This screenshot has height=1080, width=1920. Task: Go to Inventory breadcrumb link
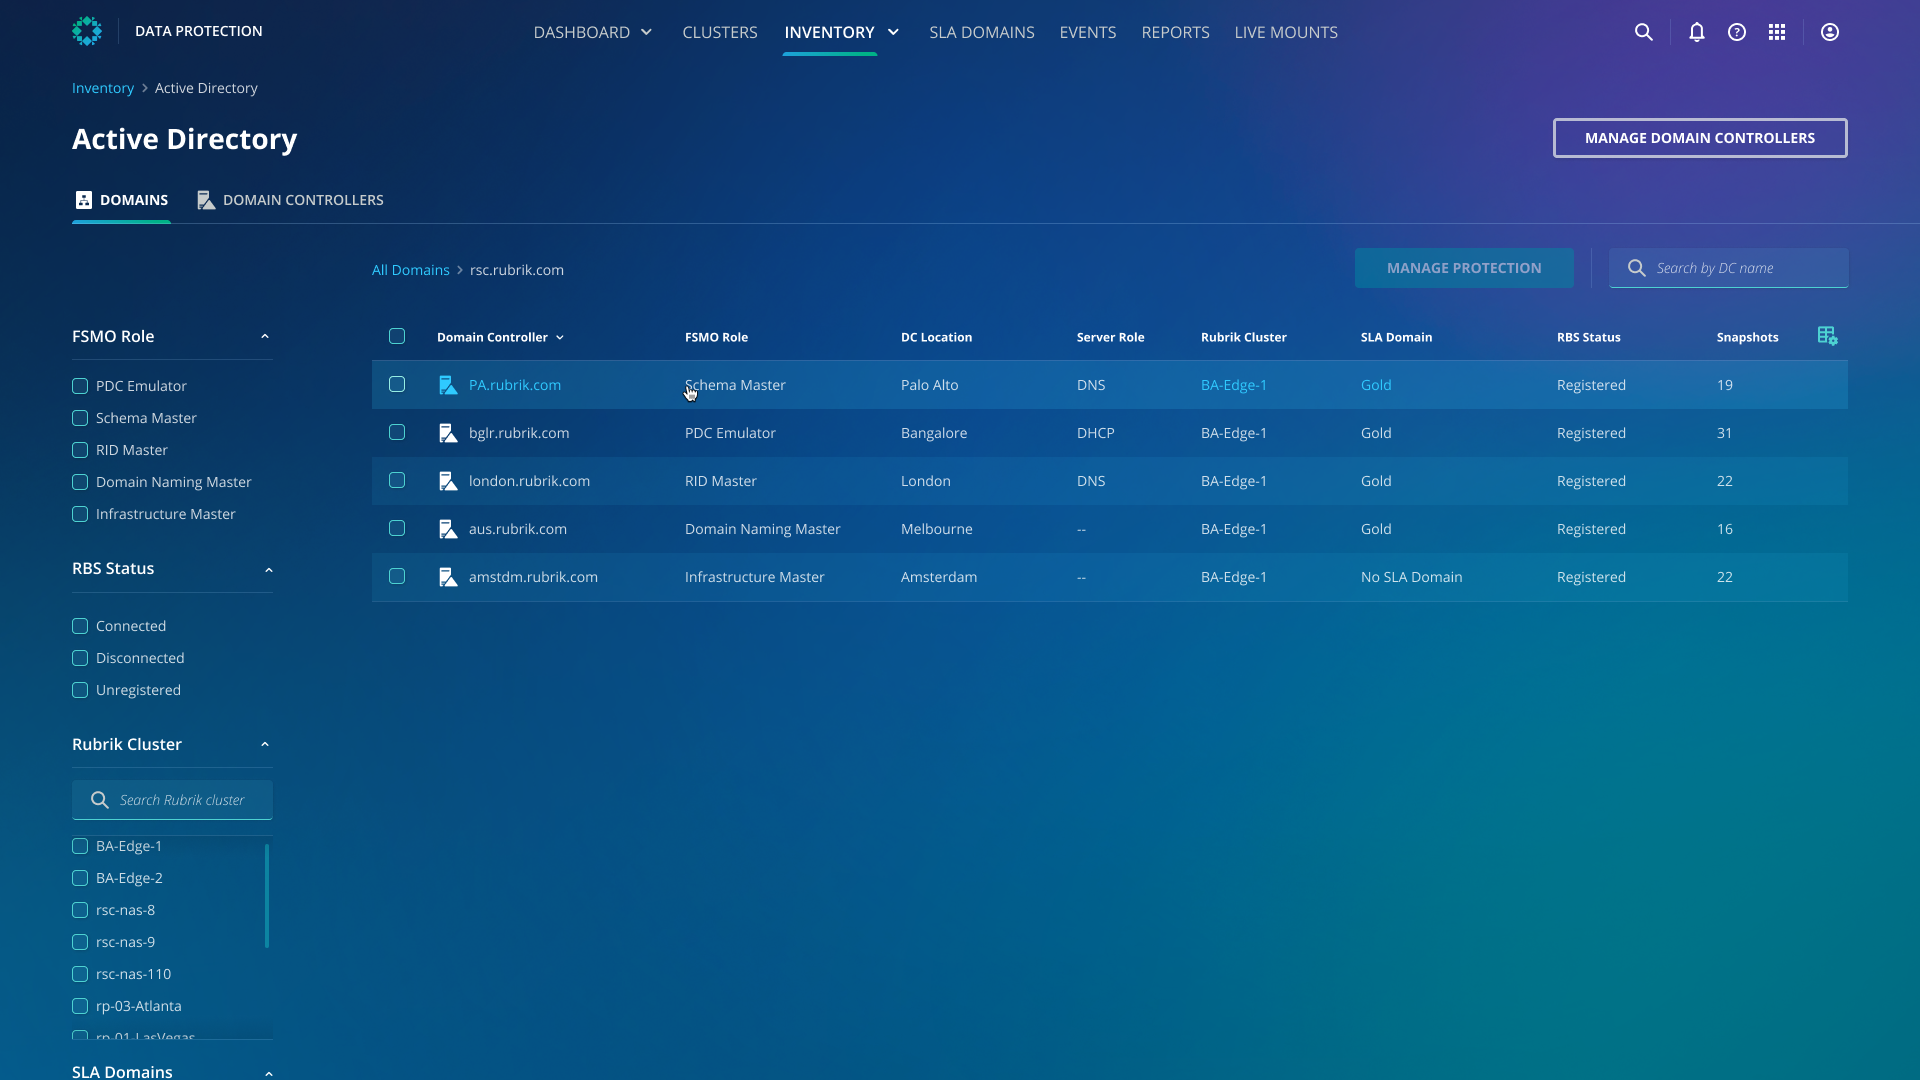103,88
